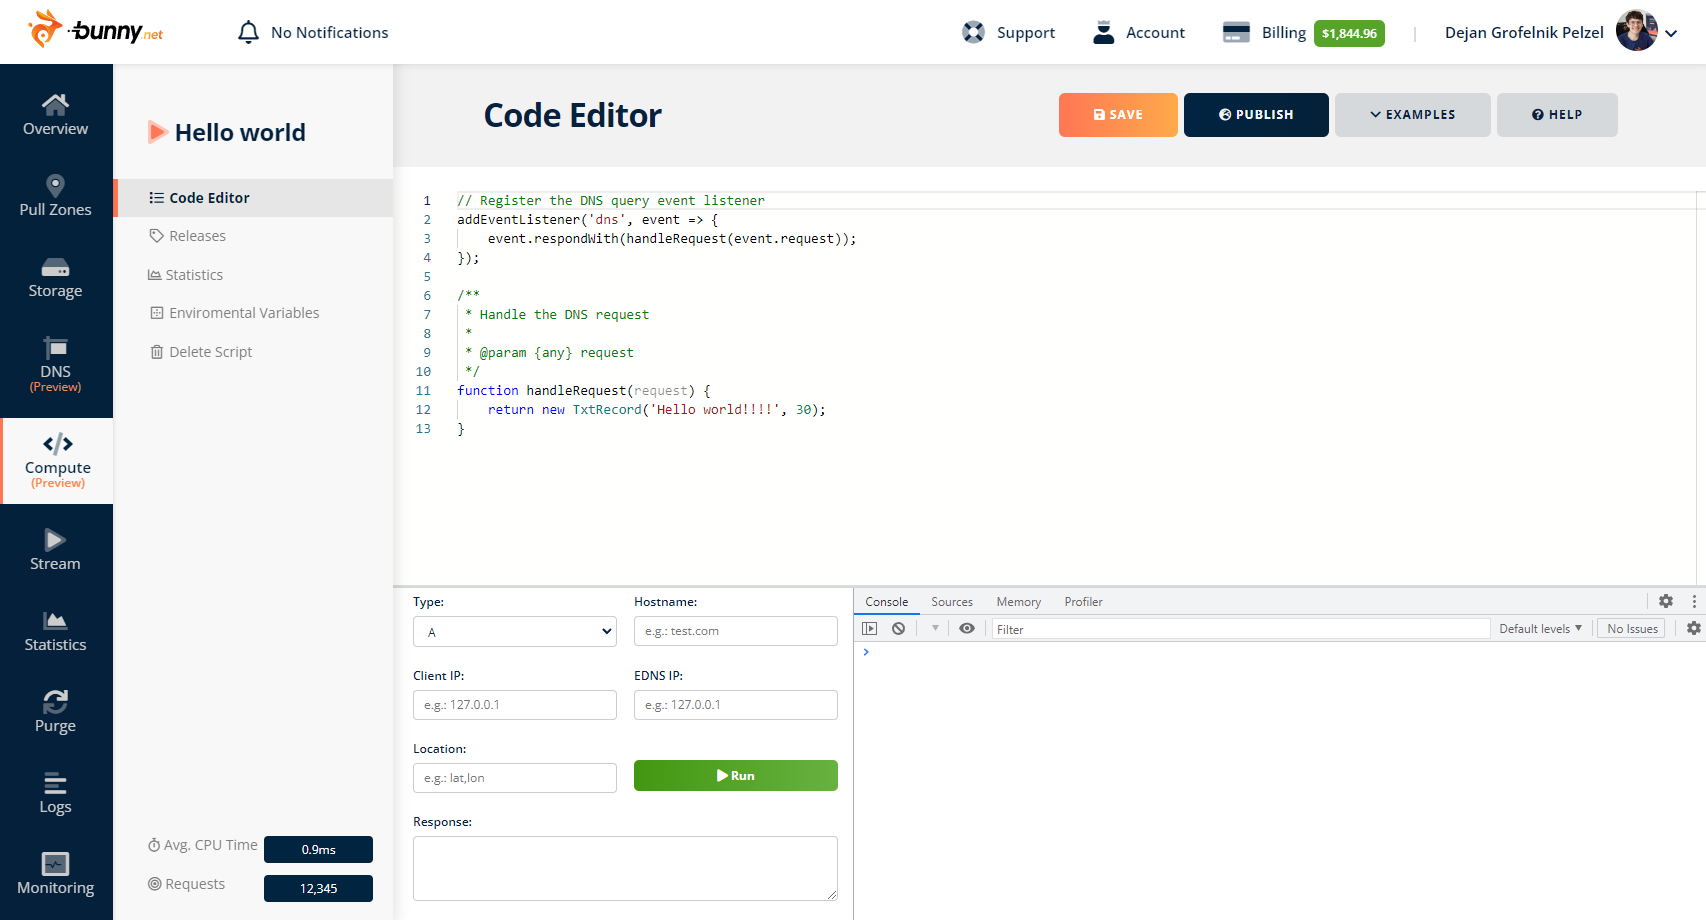Select Delete Script
This screenshot has height=920, width=1706.
pos(201,352)
